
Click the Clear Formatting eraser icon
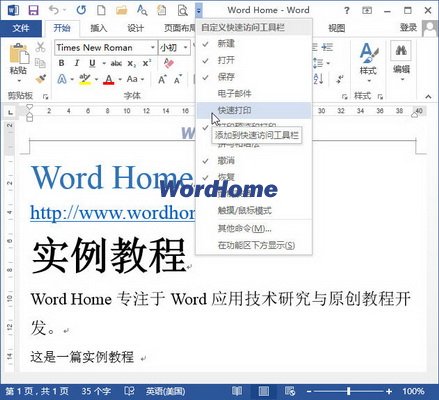169,63
